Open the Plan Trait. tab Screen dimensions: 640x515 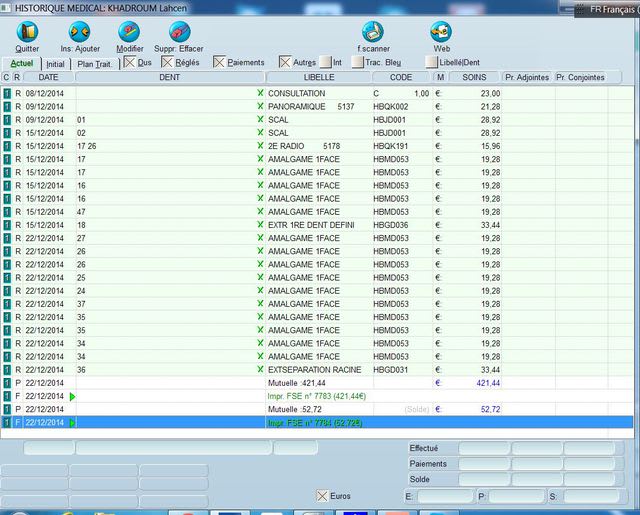95,64
